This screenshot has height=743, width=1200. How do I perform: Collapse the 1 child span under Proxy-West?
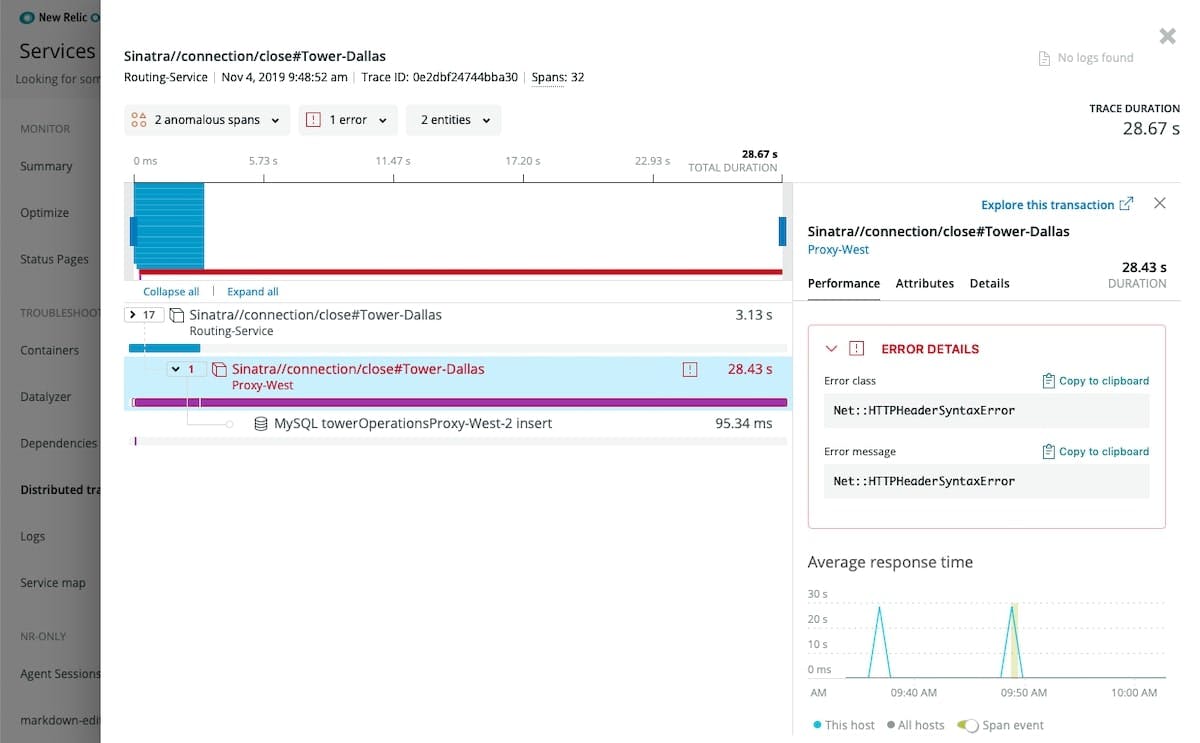[187, 369]
